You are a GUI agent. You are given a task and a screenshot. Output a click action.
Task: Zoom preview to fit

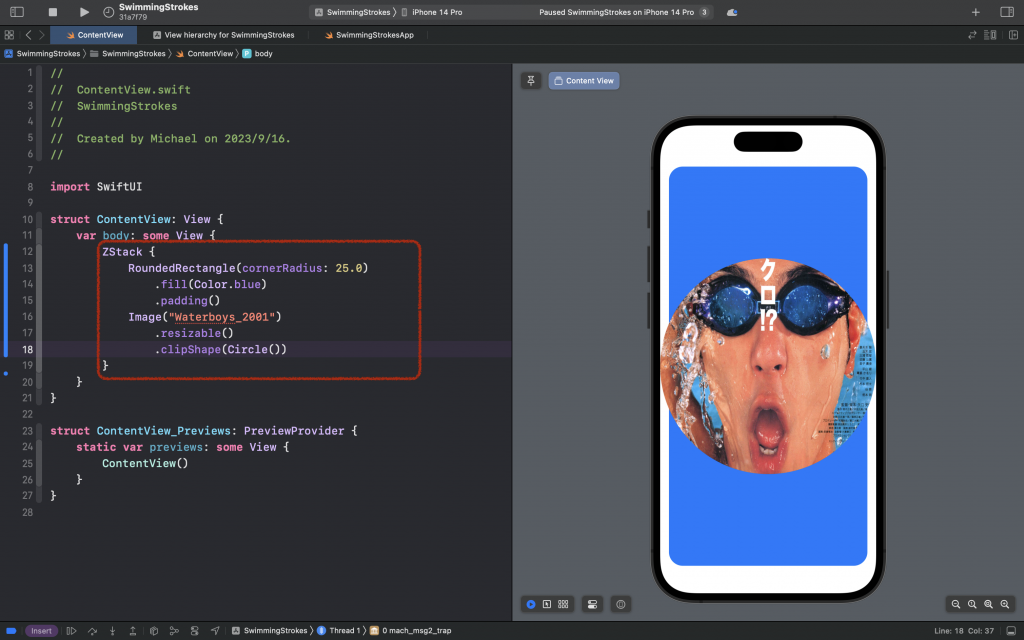click(x=988, y=604)
